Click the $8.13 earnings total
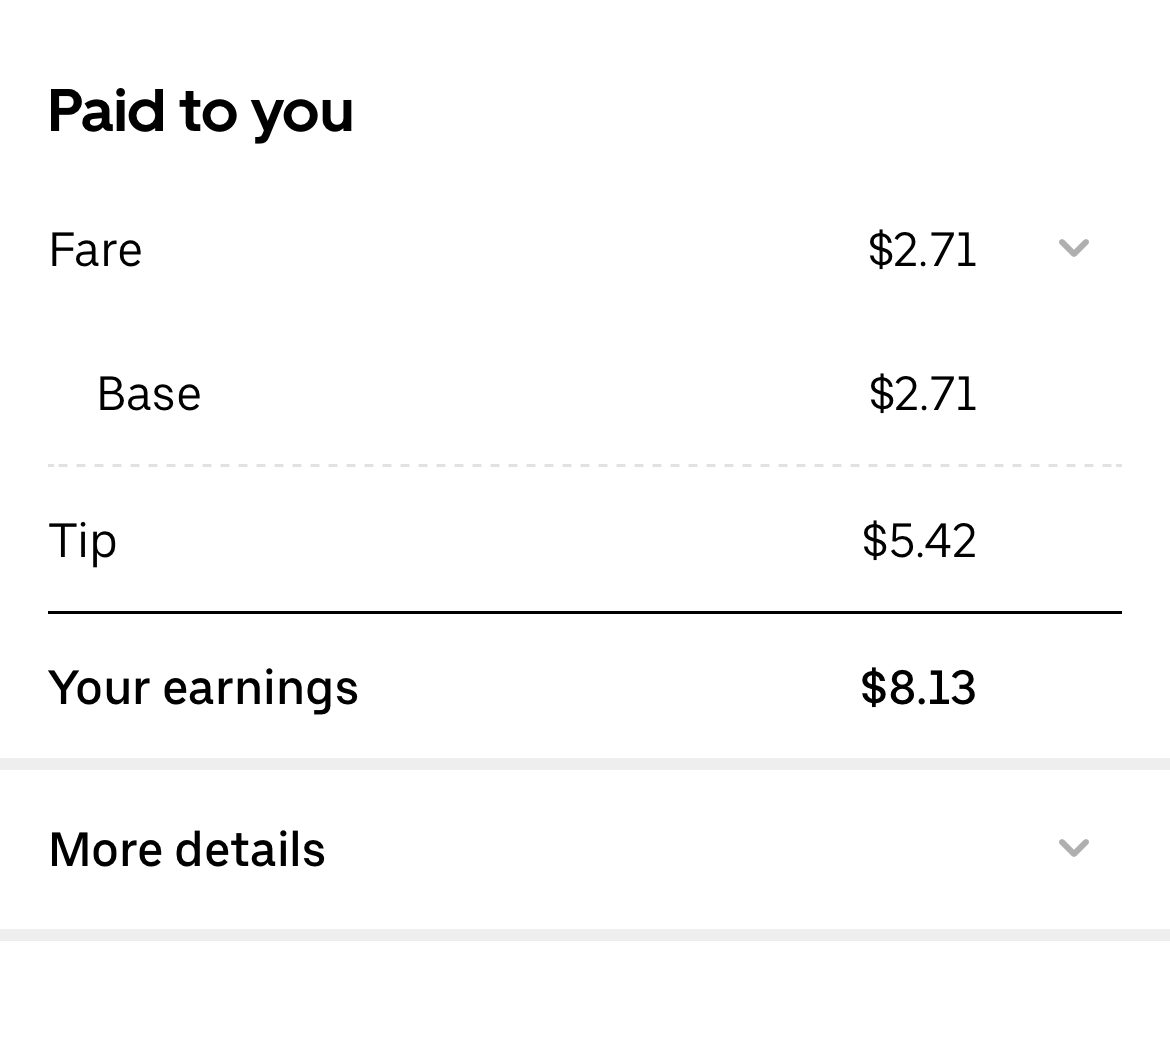Image resolution: width=1170 pixels, height=1061 pixels. [918, 686]
